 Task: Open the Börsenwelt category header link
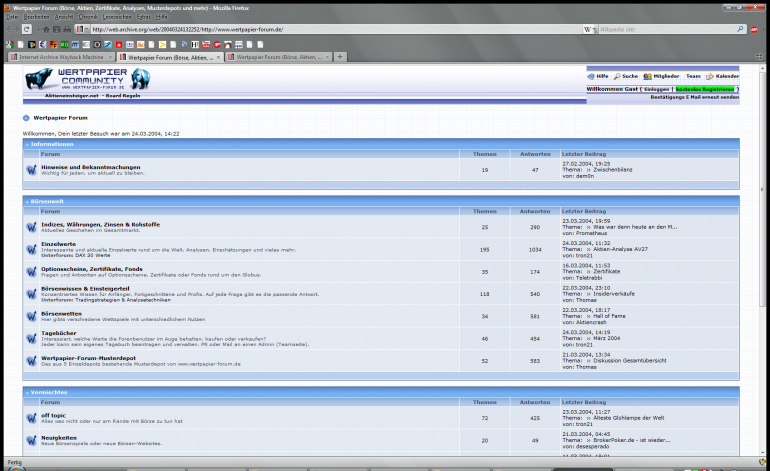(47, 201)
